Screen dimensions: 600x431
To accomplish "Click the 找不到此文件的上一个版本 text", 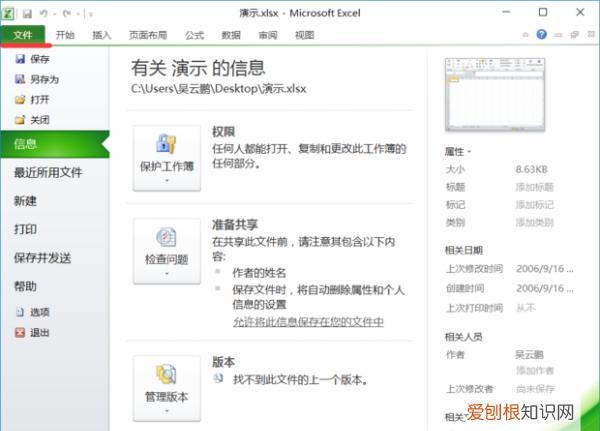I will tap(300, 380).
